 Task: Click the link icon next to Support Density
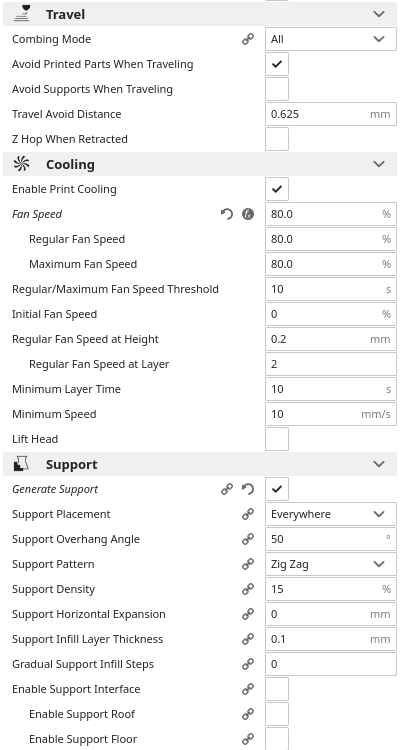click(x=248, y=589)
